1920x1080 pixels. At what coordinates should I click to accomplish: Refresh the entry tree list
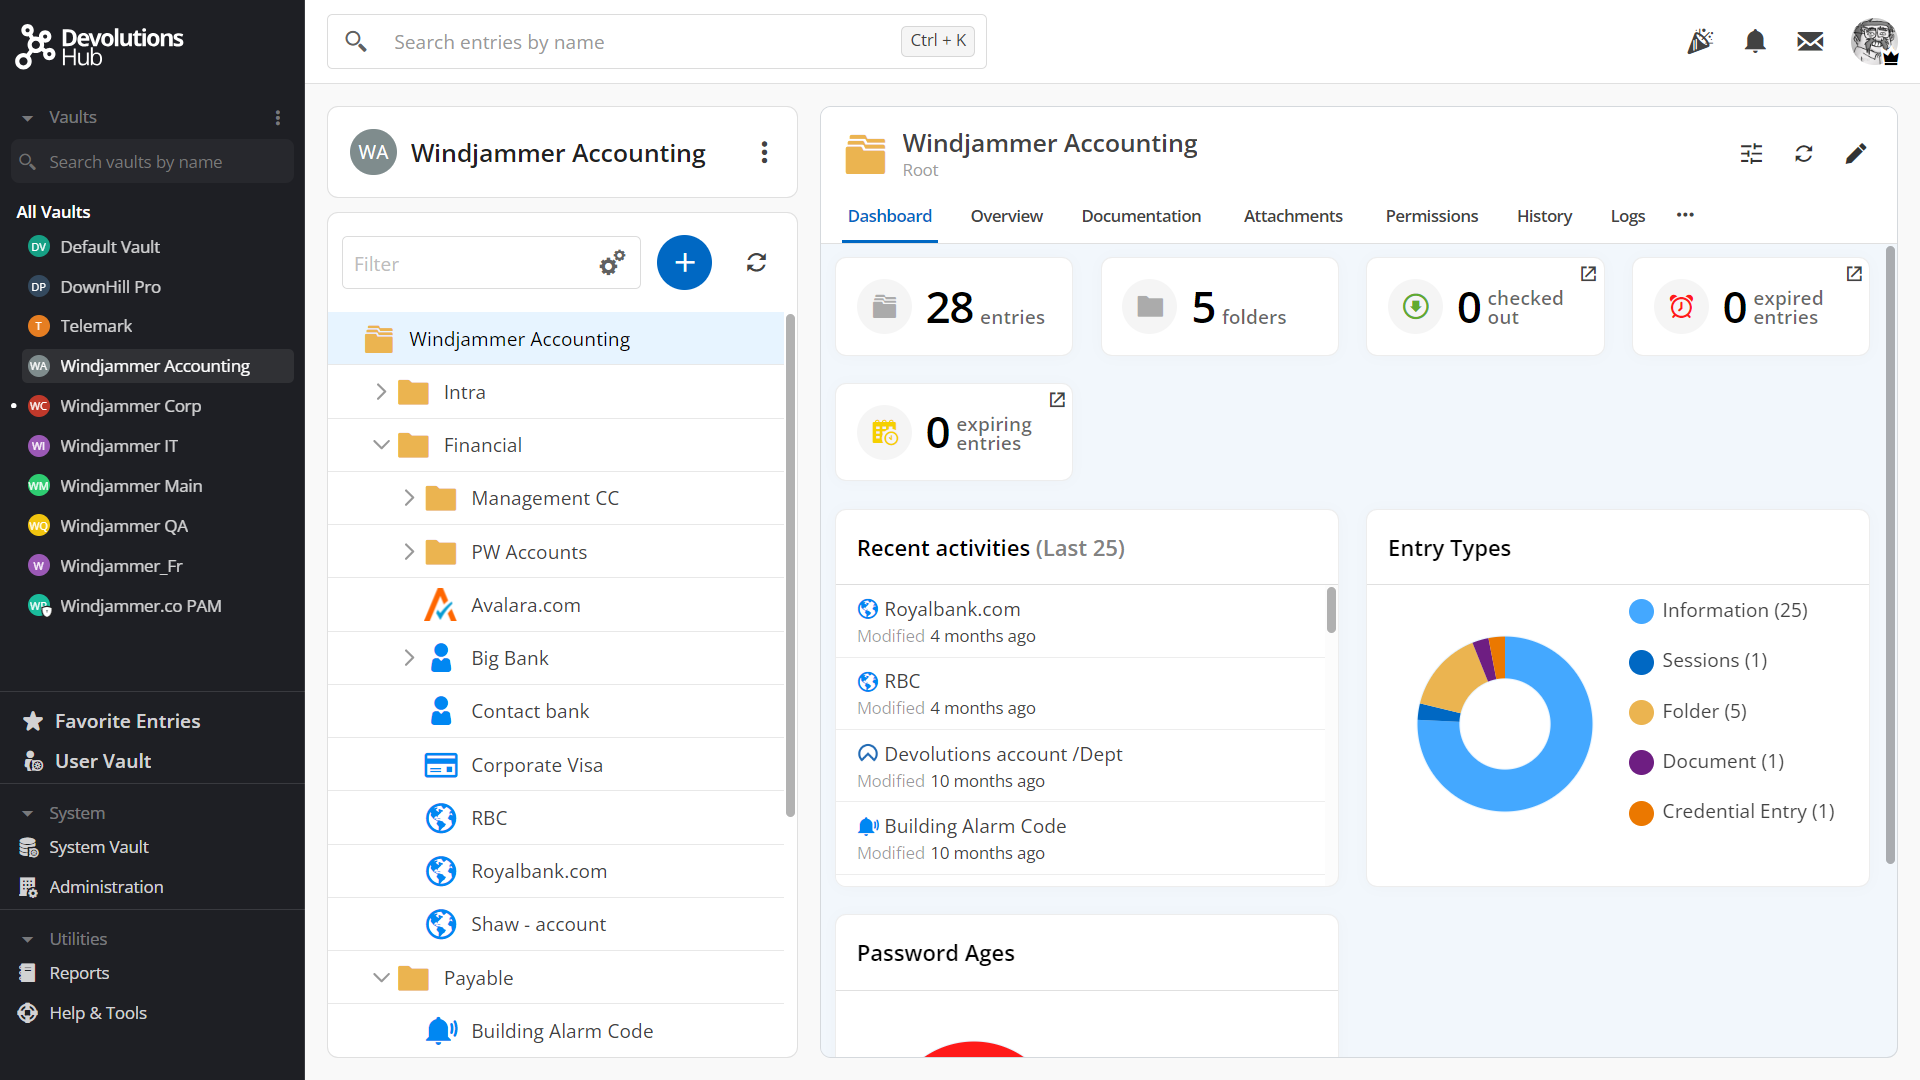point(756,263)
